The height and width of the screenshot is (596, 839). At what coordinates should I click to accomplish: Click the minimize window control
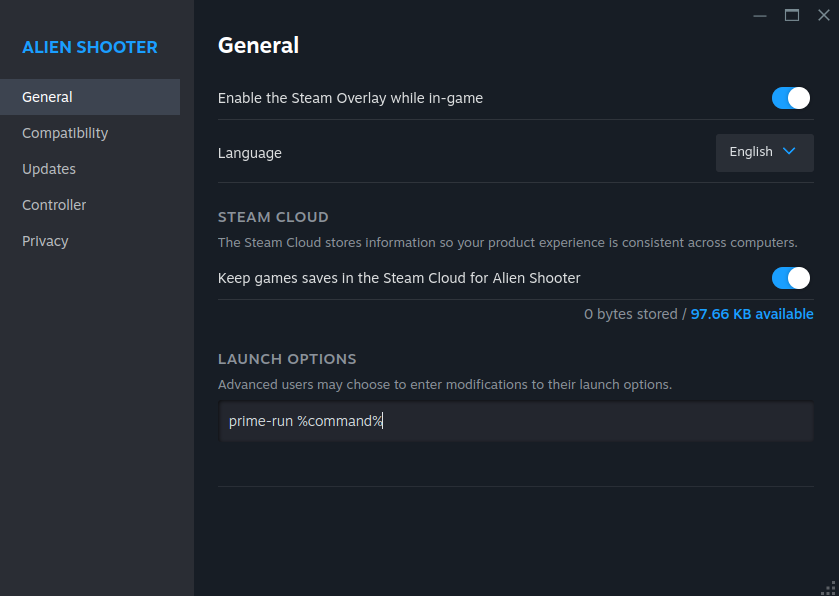click(760, 15)
